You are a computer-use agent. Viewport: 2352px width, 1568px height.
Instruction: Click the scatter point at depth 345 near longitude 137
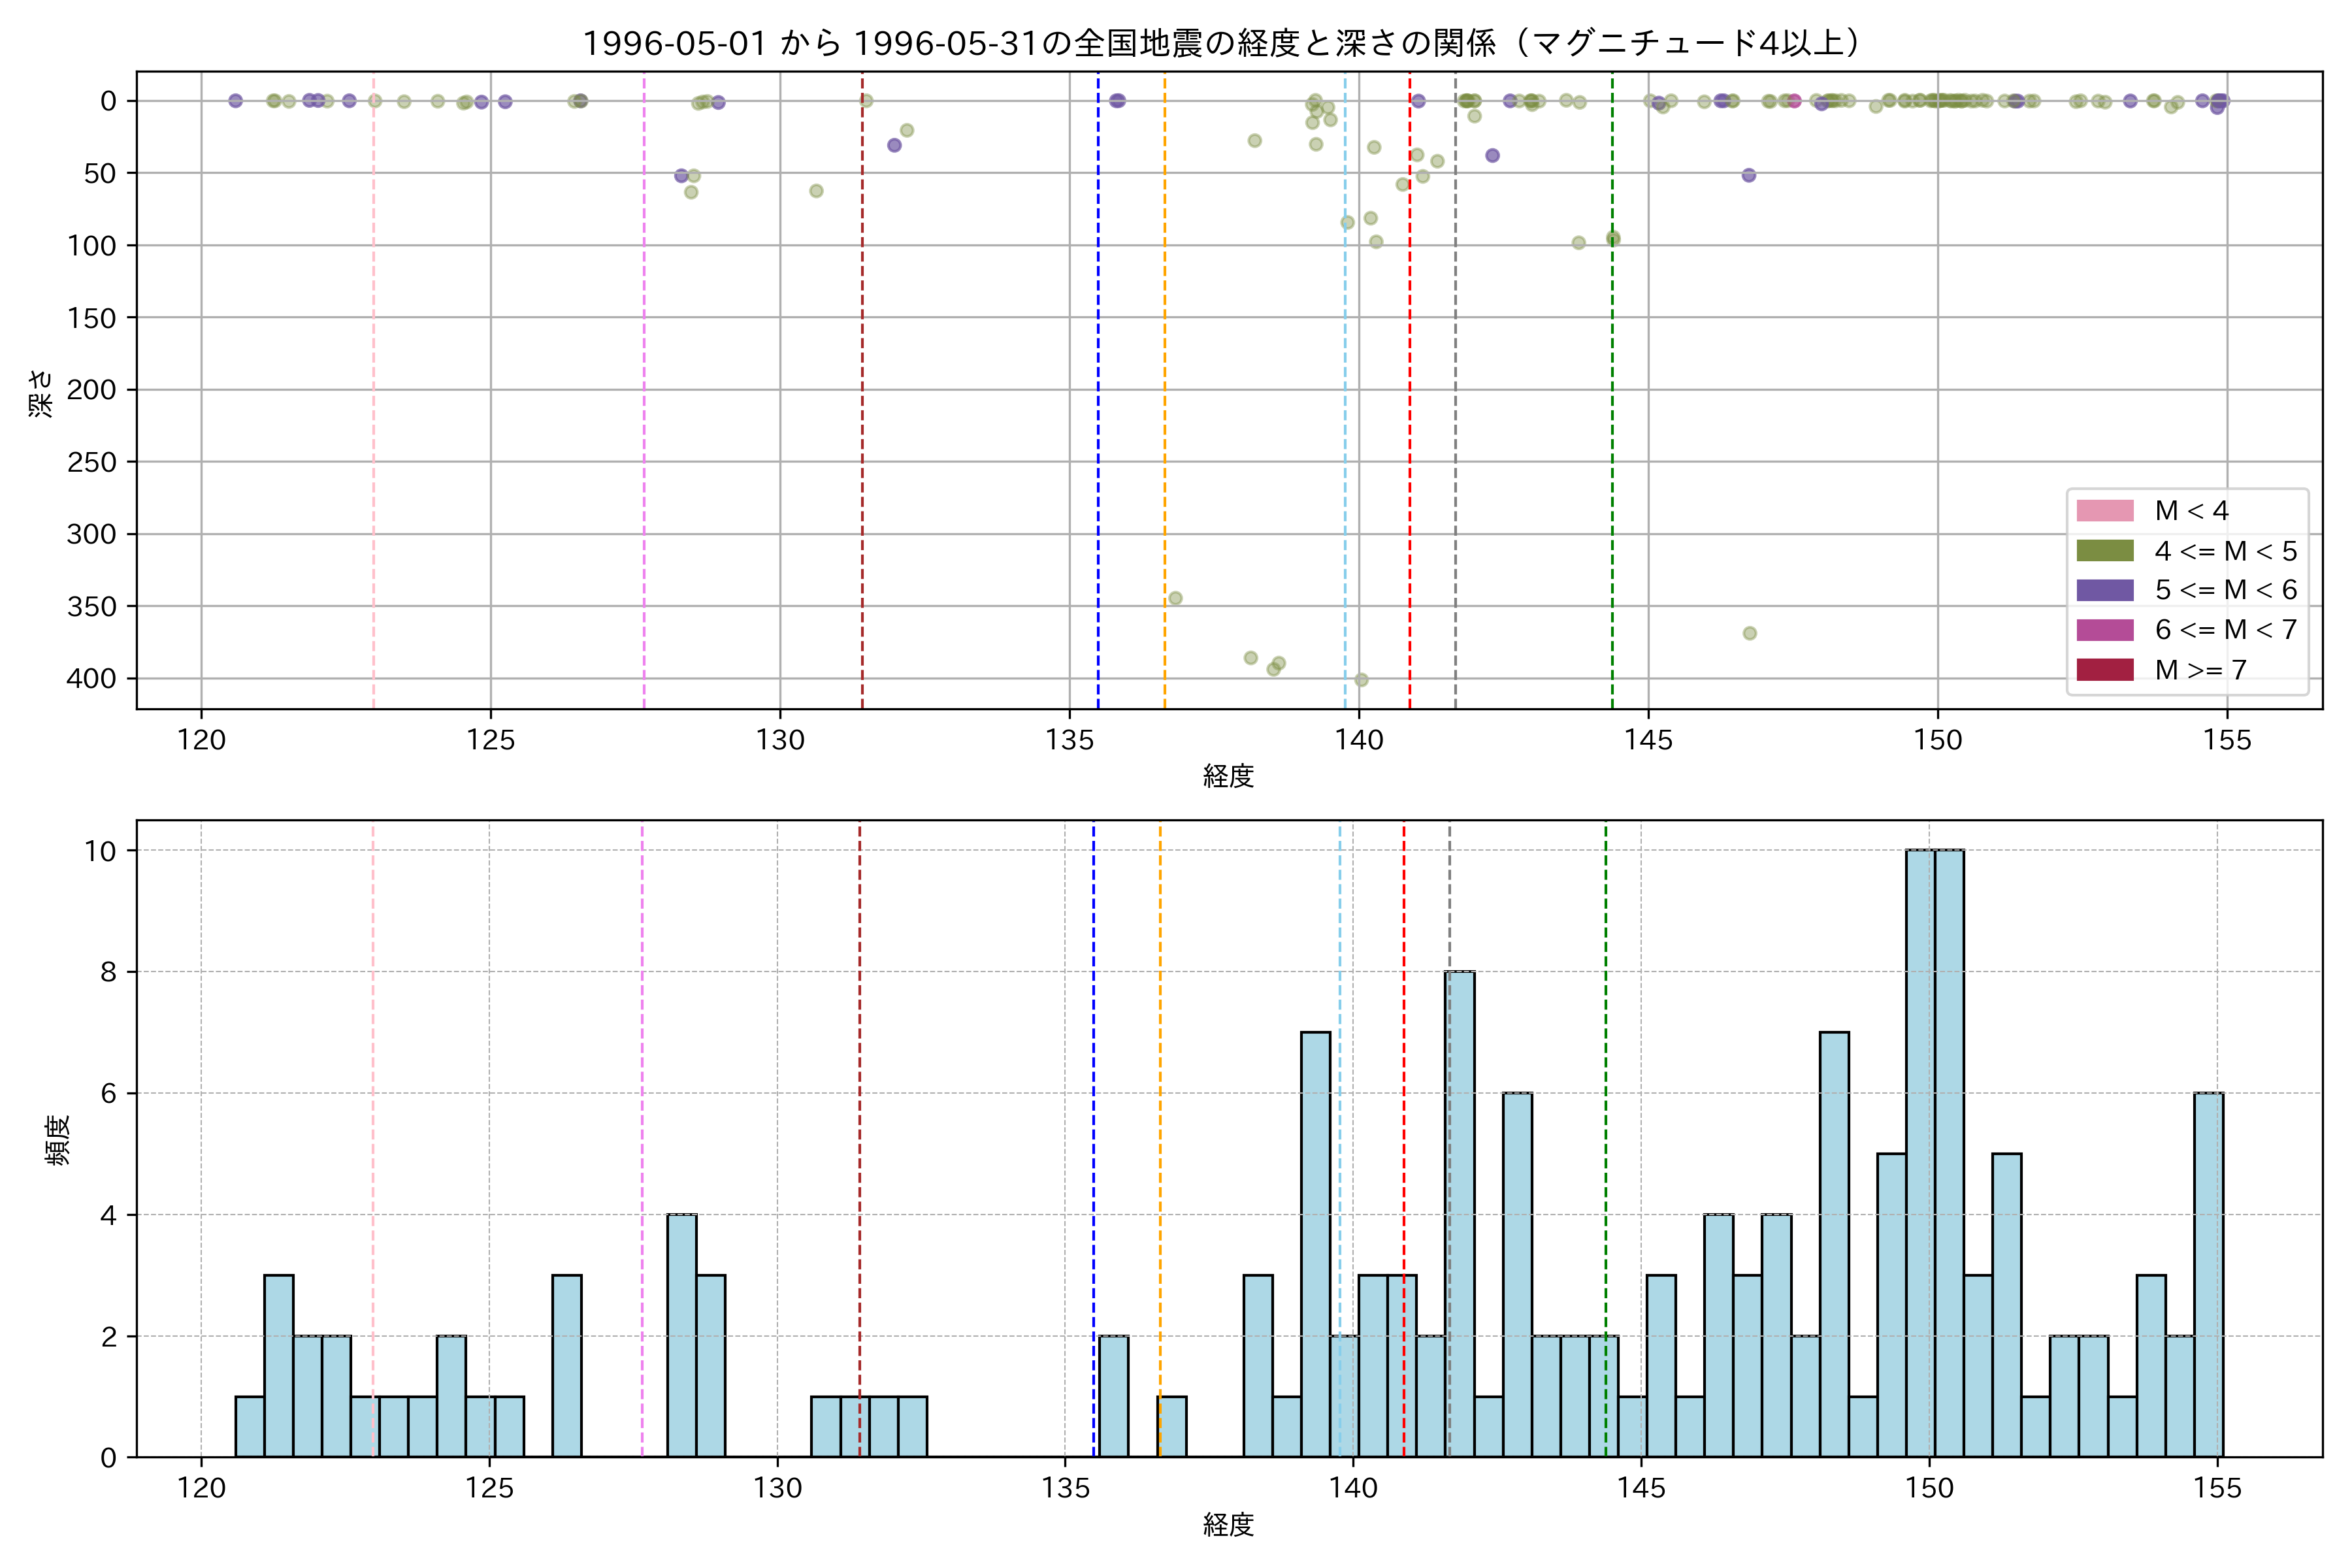click(1176, 598)
